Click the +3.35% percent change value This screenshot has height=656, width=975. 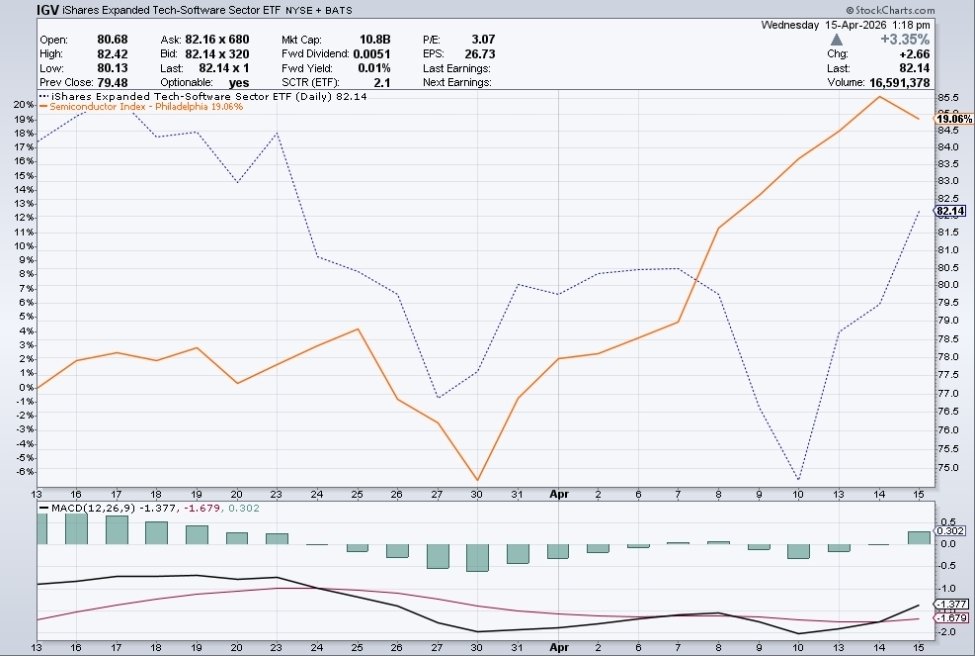(x=905, y=40)
